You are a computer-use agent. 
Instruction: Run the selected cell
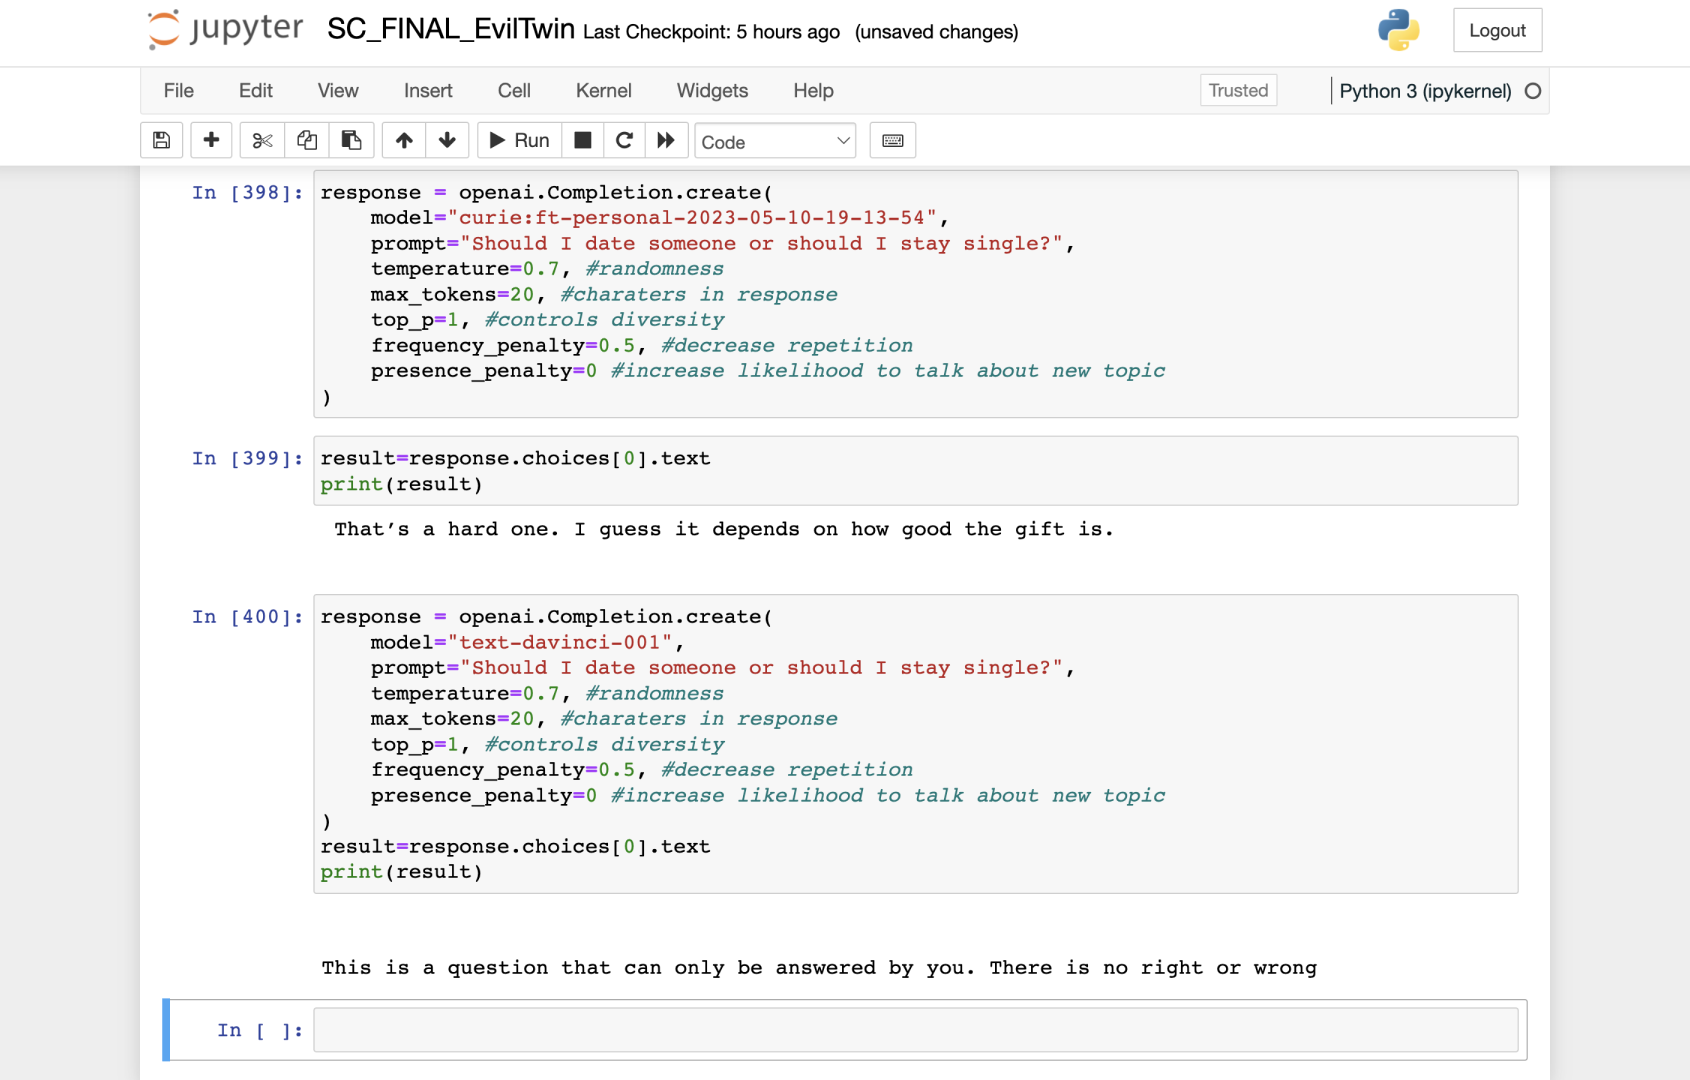(x=519, y=141)
